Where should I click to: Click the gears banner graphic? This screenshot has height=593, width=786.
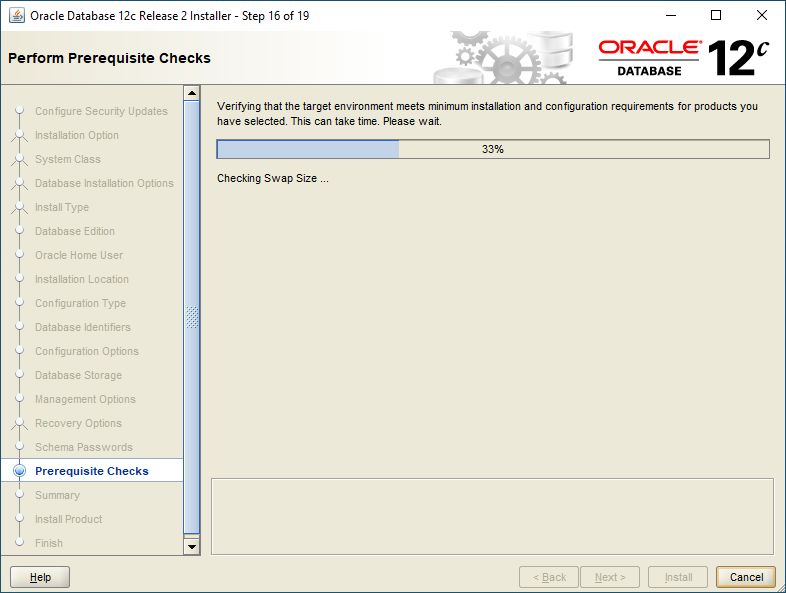click(x=504, y=58)
